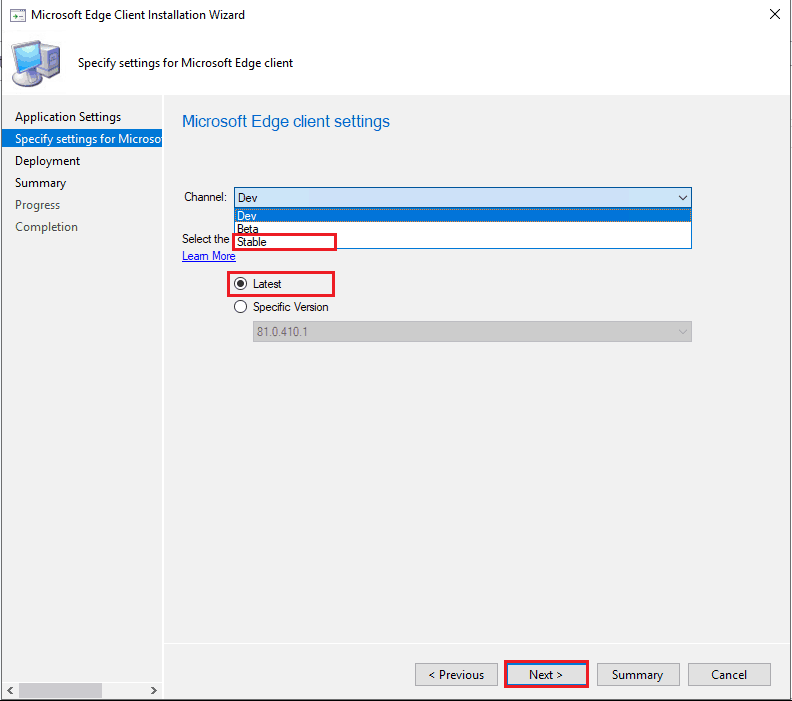The width and height of the screenshot is (792, 701).
Task: Click the Previous button
Action: tap(456, 675)
